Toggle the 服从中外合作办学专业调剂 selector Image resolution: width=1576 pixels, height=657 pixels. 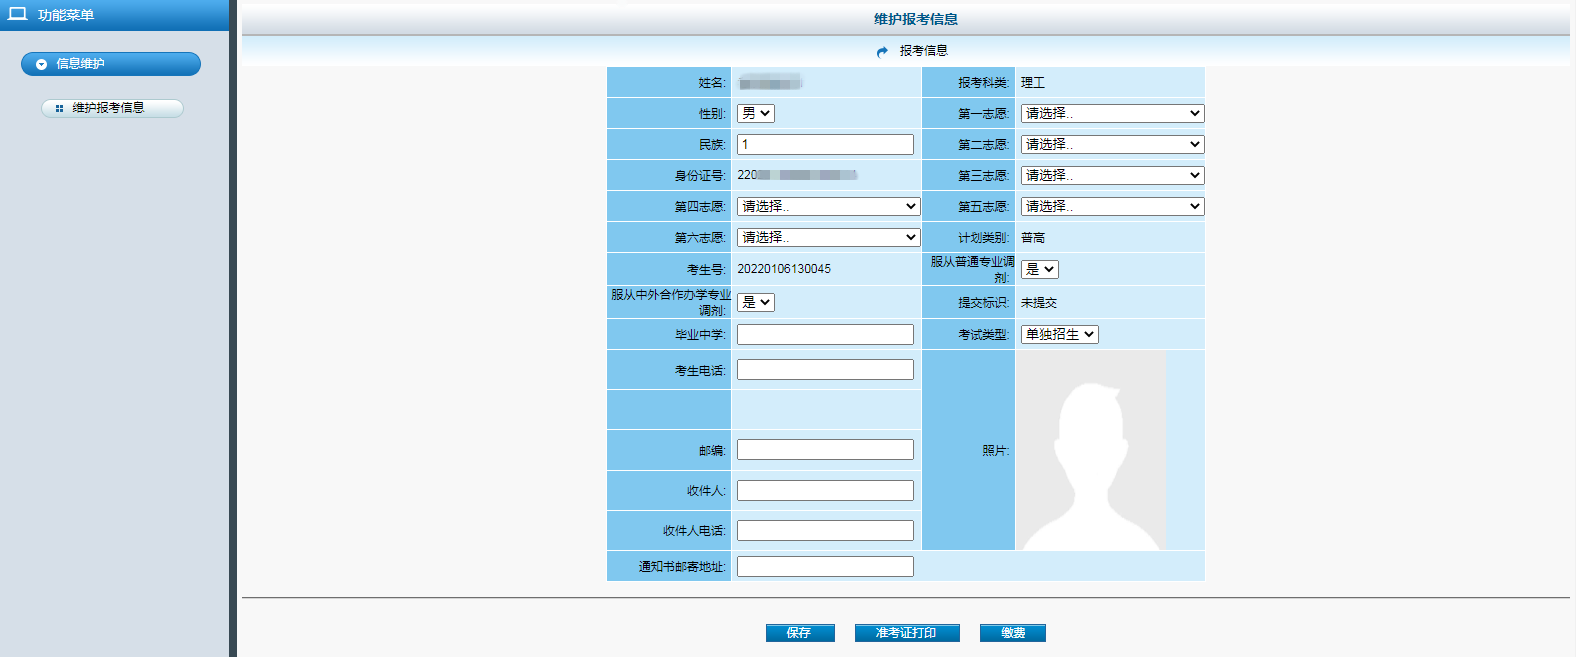[x=755, y=302]
